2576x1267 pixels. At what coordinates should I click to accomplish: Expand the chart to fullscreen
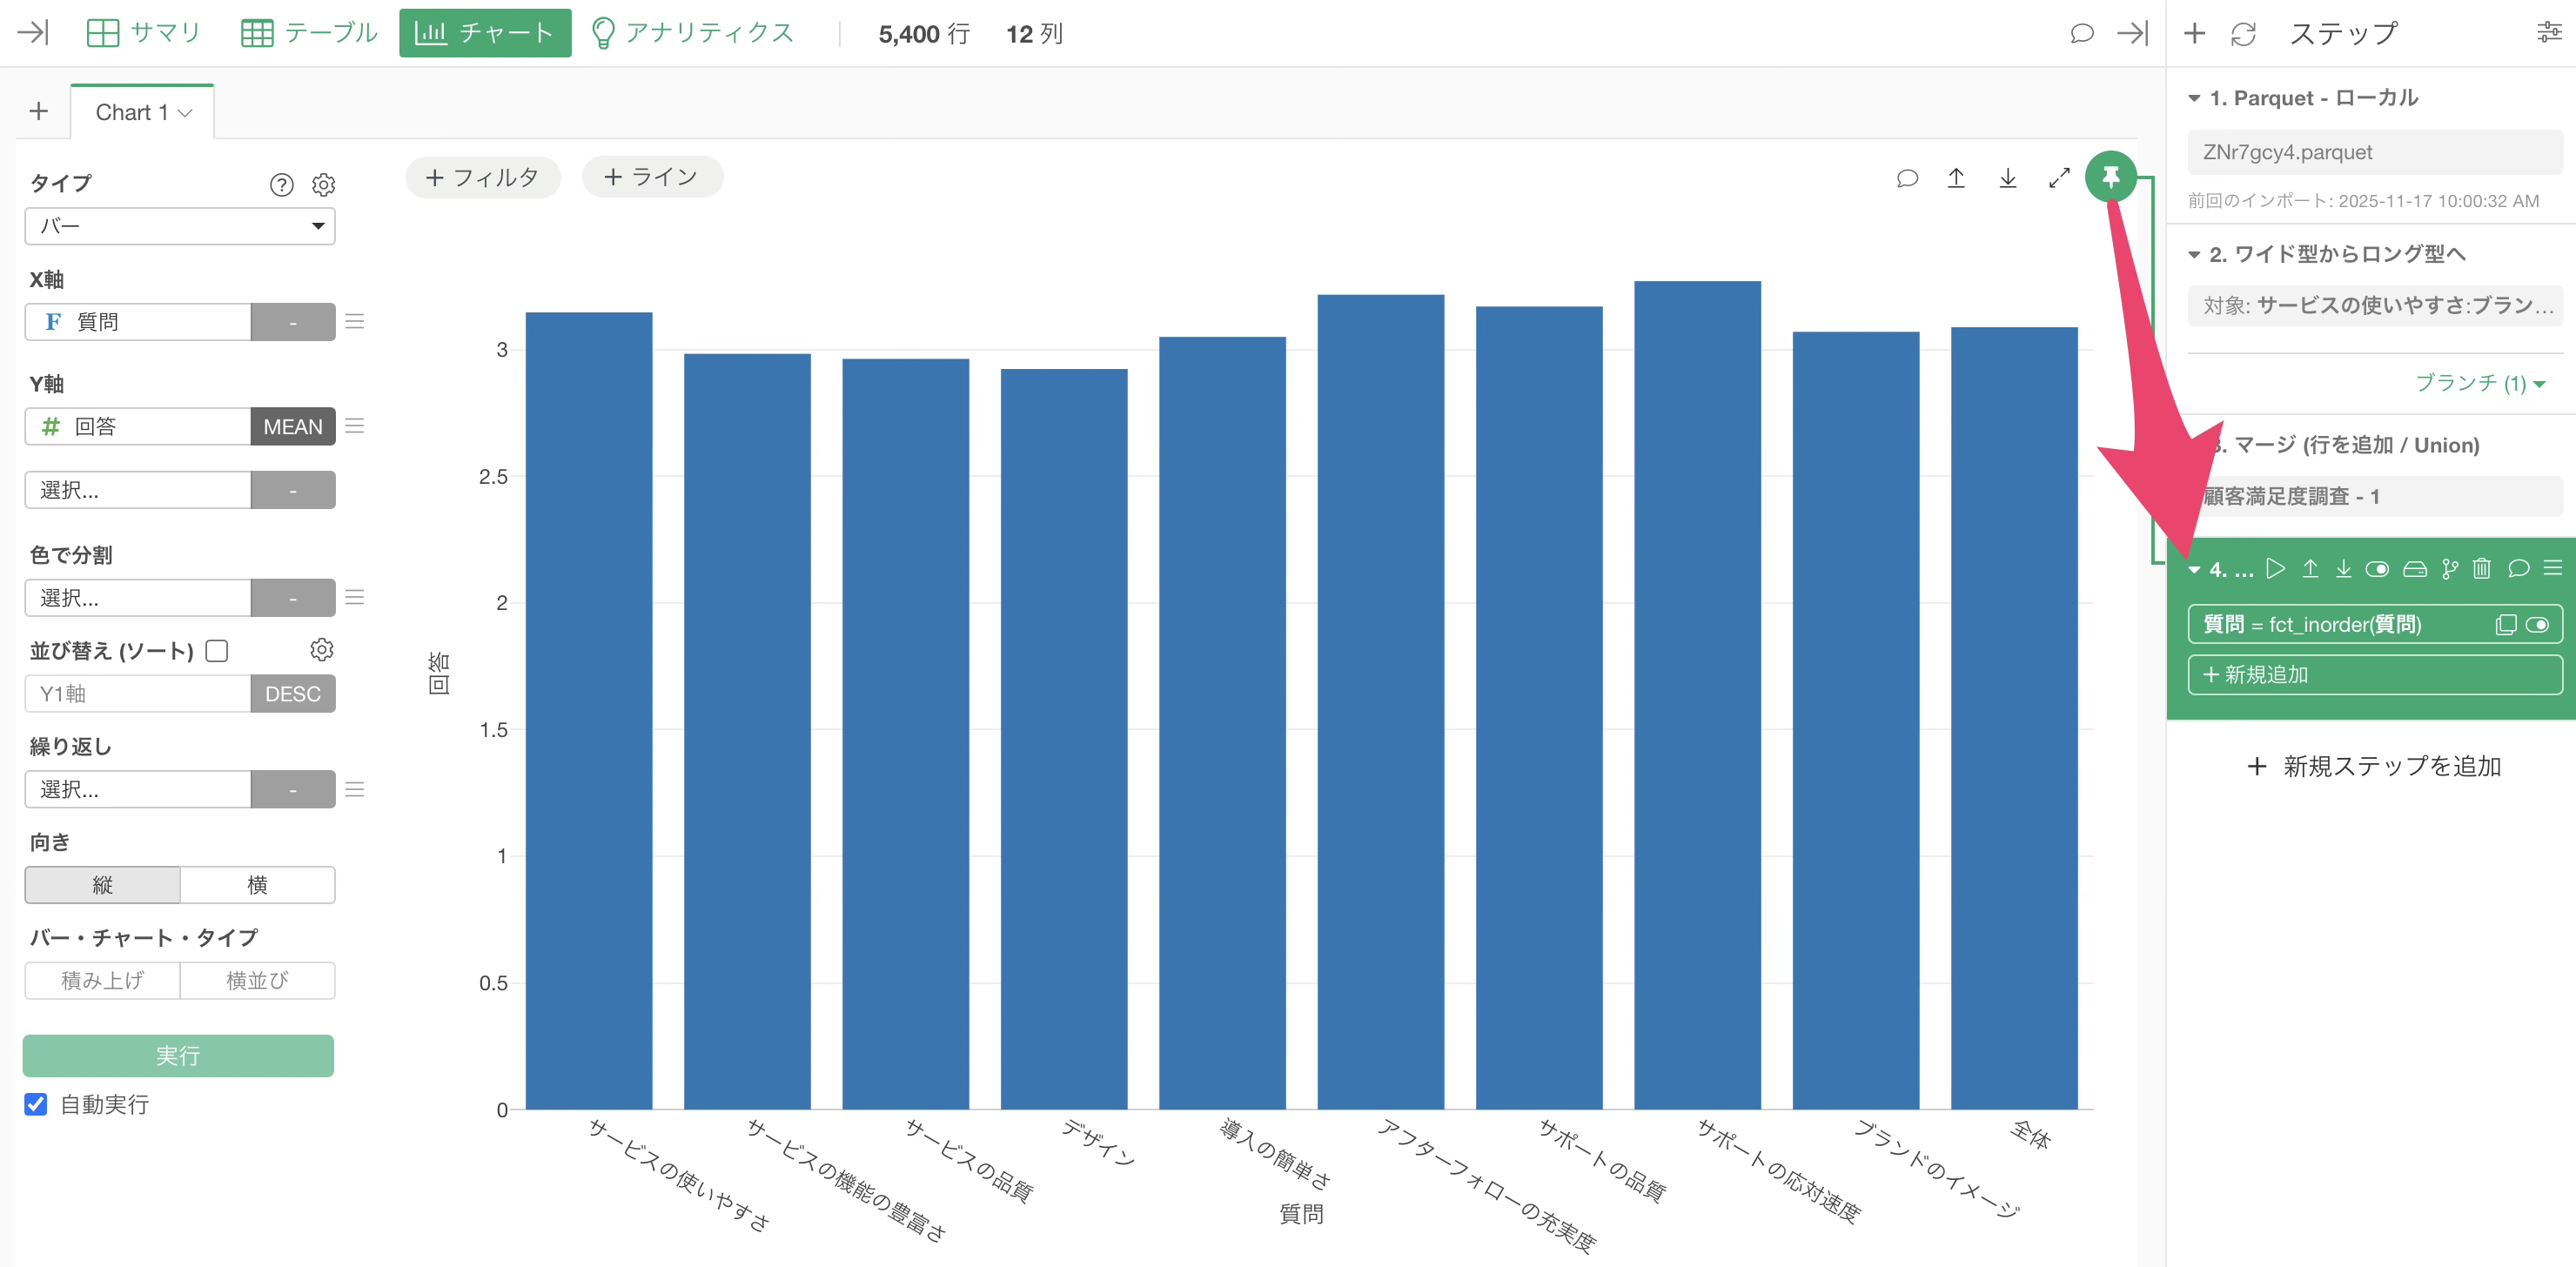(2058, 178)
